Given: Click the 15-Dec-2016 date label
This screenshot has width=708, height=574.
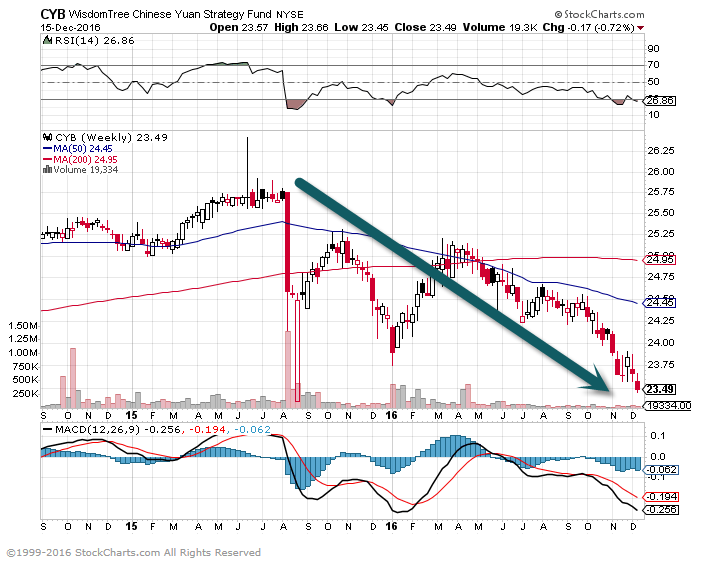Looking at the screenshot, I should pos(70,28).
